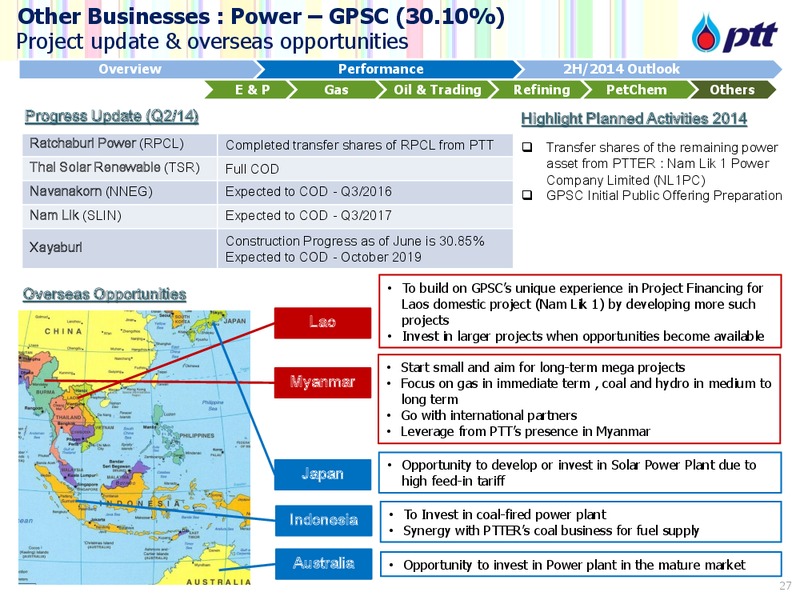Click 'Completed transfer shares of RPCL from PTT'
This screenshot has width=800, height=600.
point(360,145)
